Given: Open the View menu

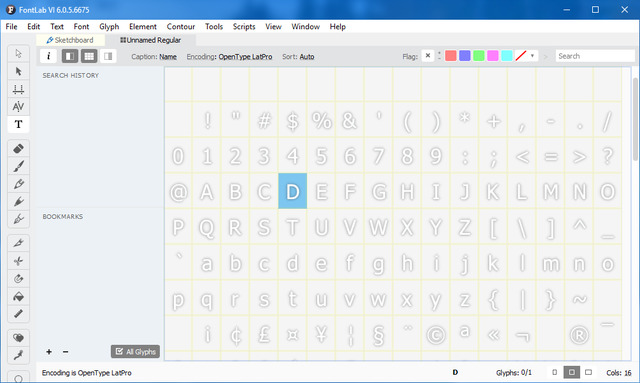Looking at the screenshot, I should pyautogui.click(x=273, y=27).
